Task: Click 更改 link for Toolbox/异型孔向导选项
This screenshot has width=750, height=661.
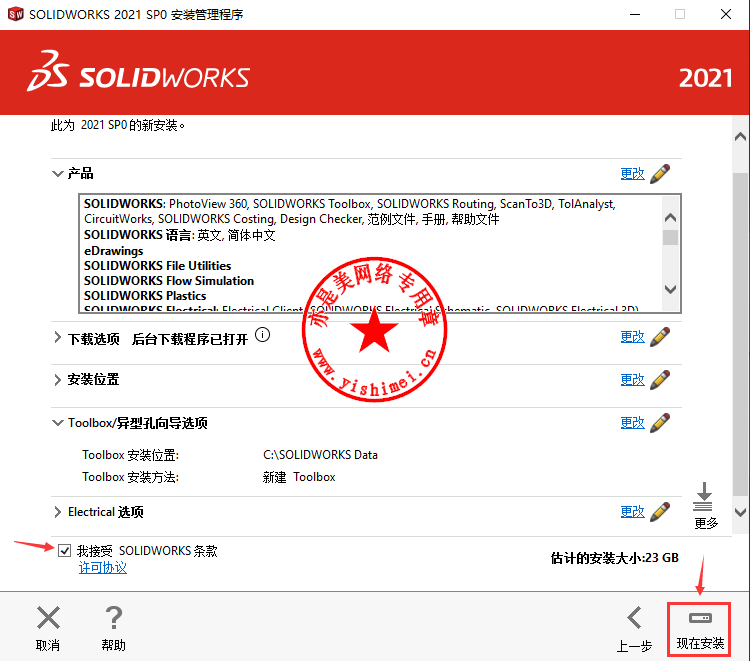Action: pos(632,423)
